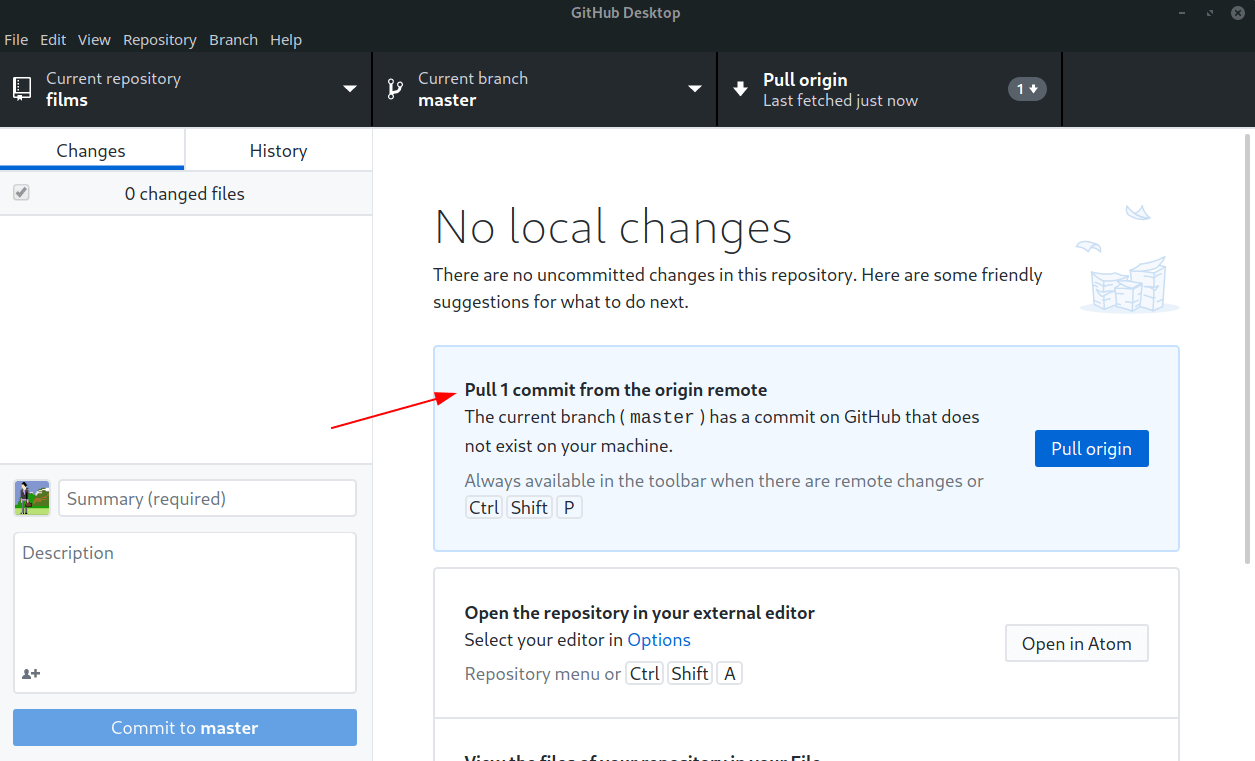Switch to the Changes tab
1255x761 pixels.
click(92, 150)
